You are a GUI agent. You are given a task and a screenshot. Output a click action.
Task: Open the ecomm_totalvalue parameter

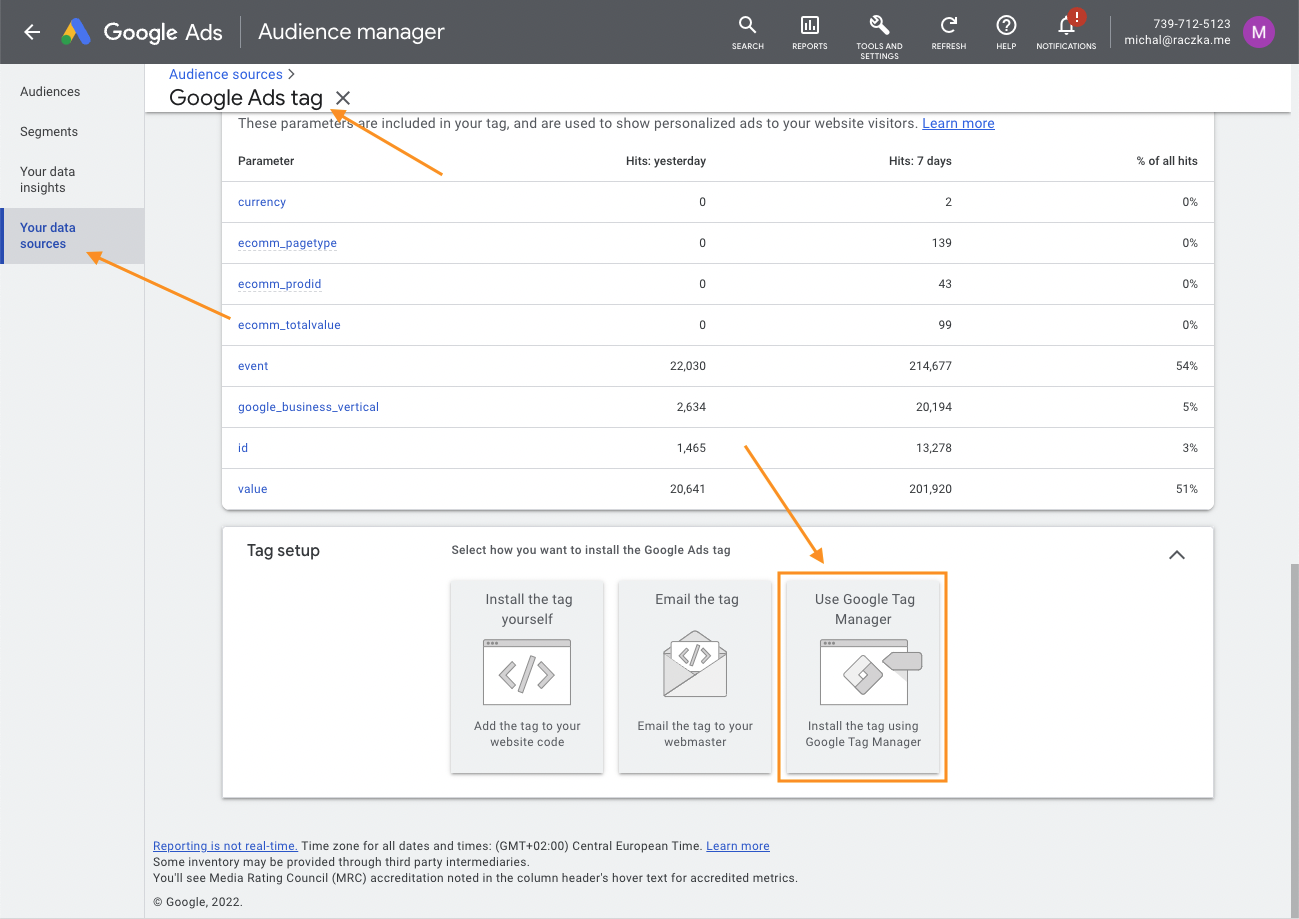(x=289, y=325)
